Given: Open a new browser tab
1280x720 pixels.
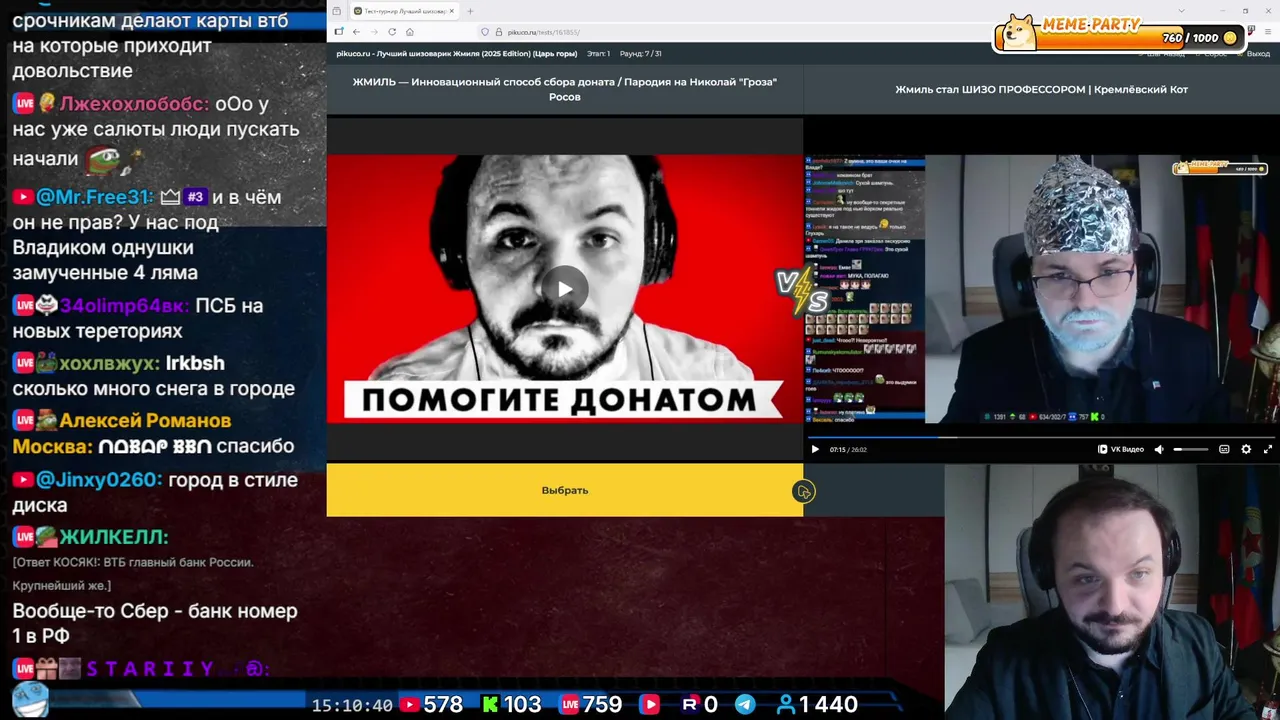Looking at the screenshot, I should click(x=470, y=11).
